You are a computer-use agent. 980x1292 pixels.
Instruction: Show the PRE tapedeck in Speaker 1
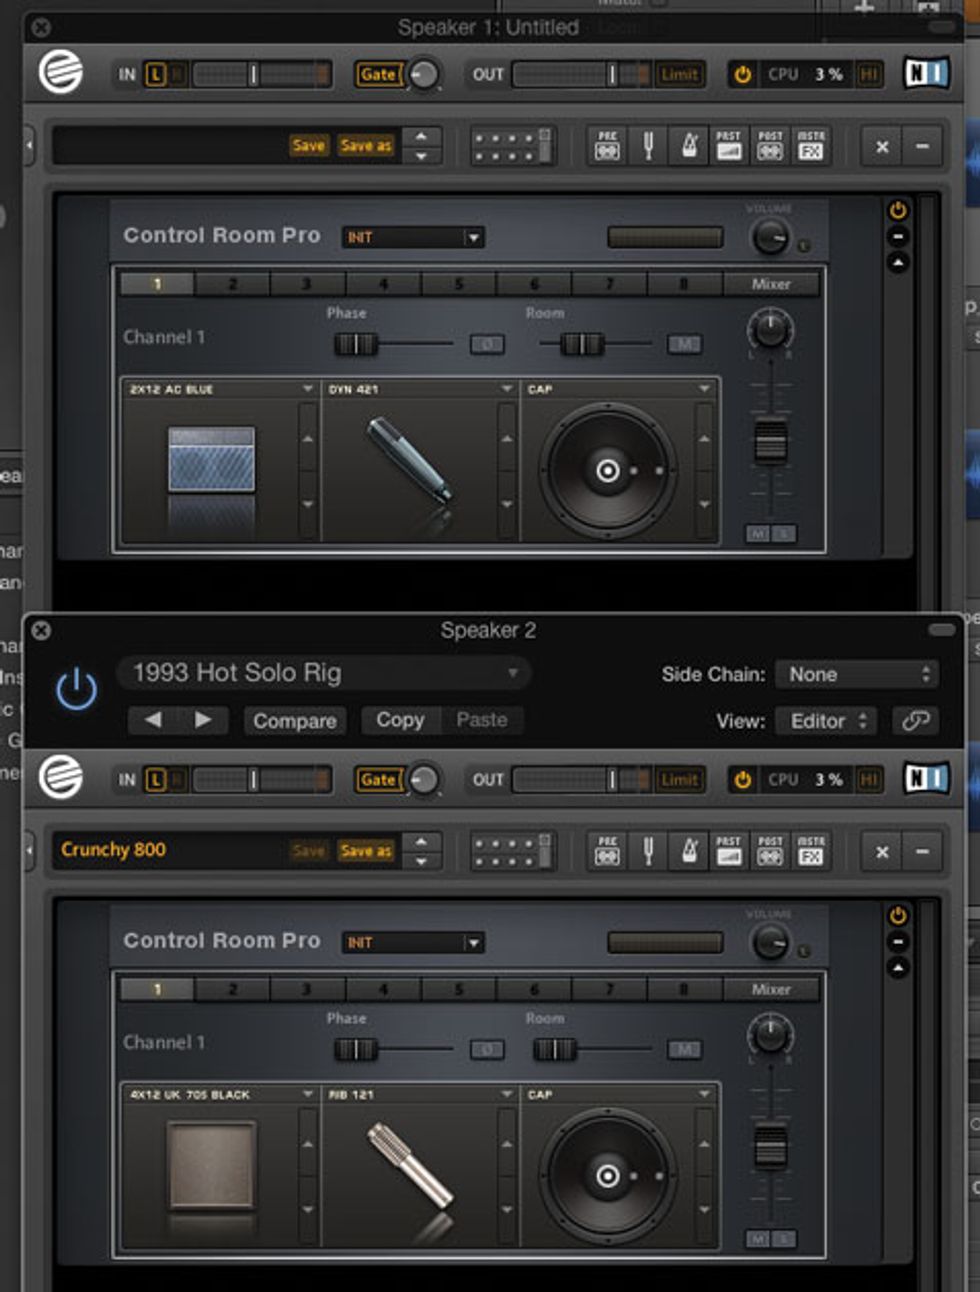click(607, 146)
